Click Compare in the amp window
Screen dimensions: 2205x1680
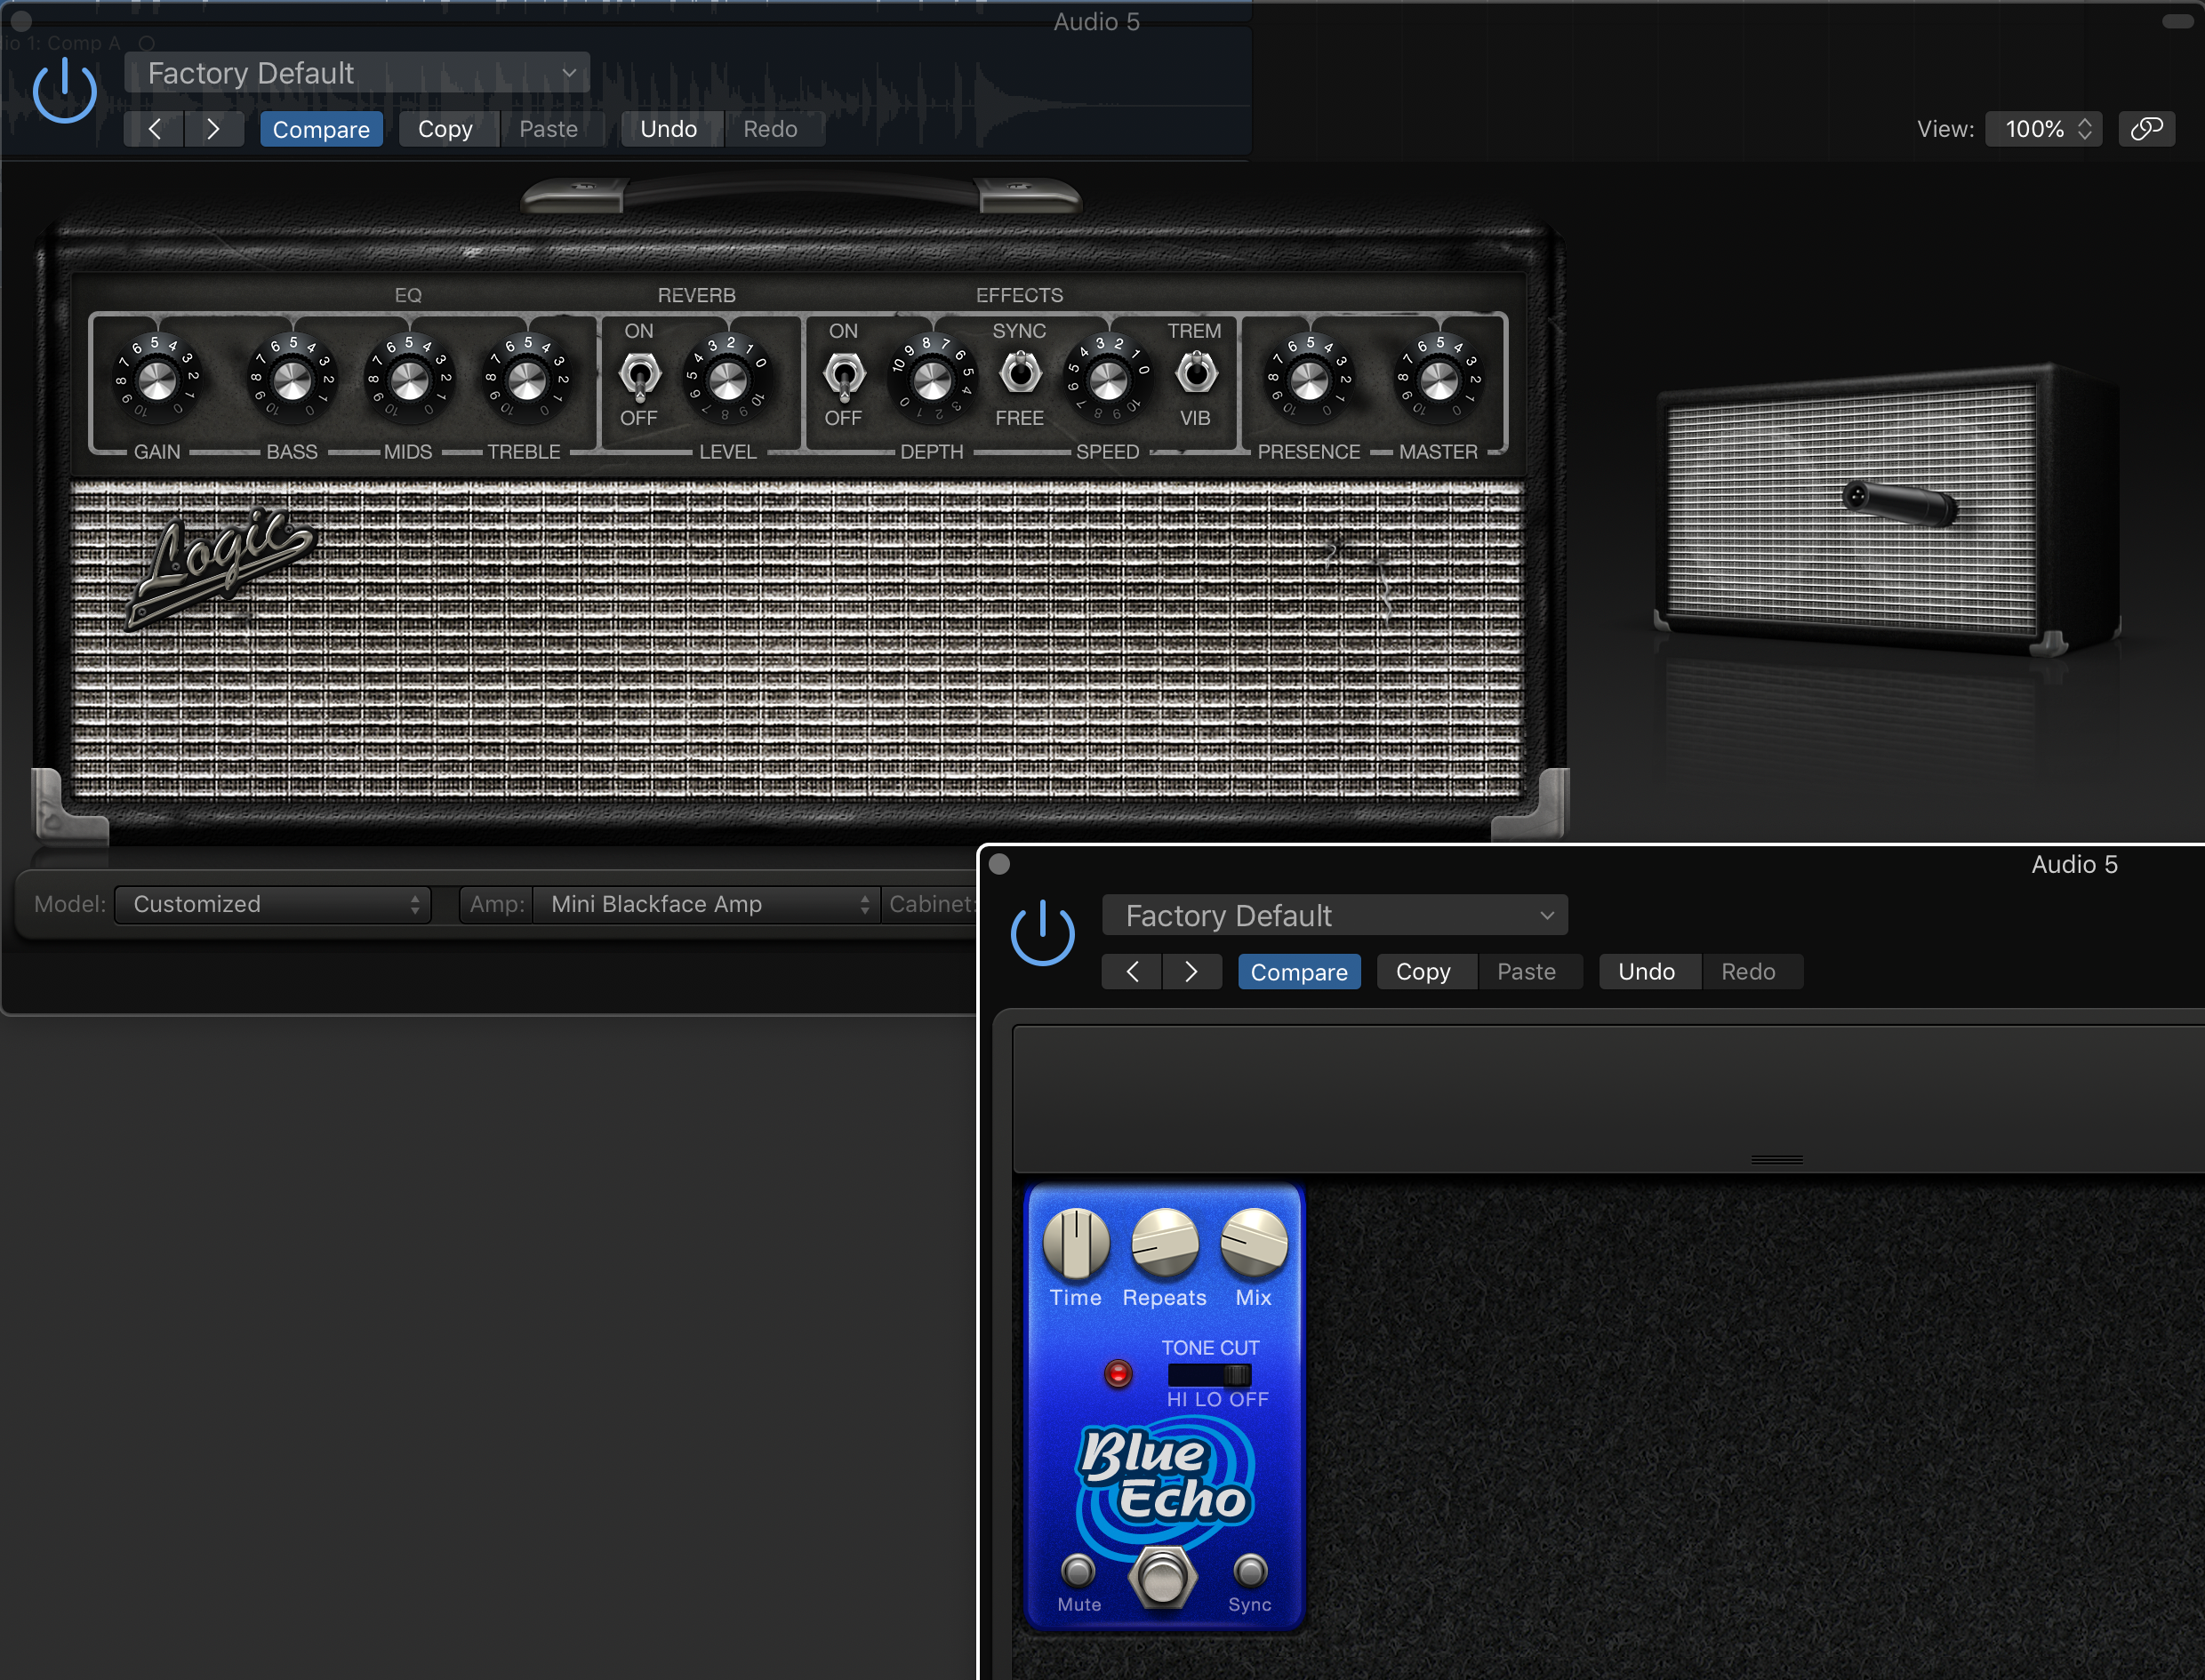tap(321, 129)
